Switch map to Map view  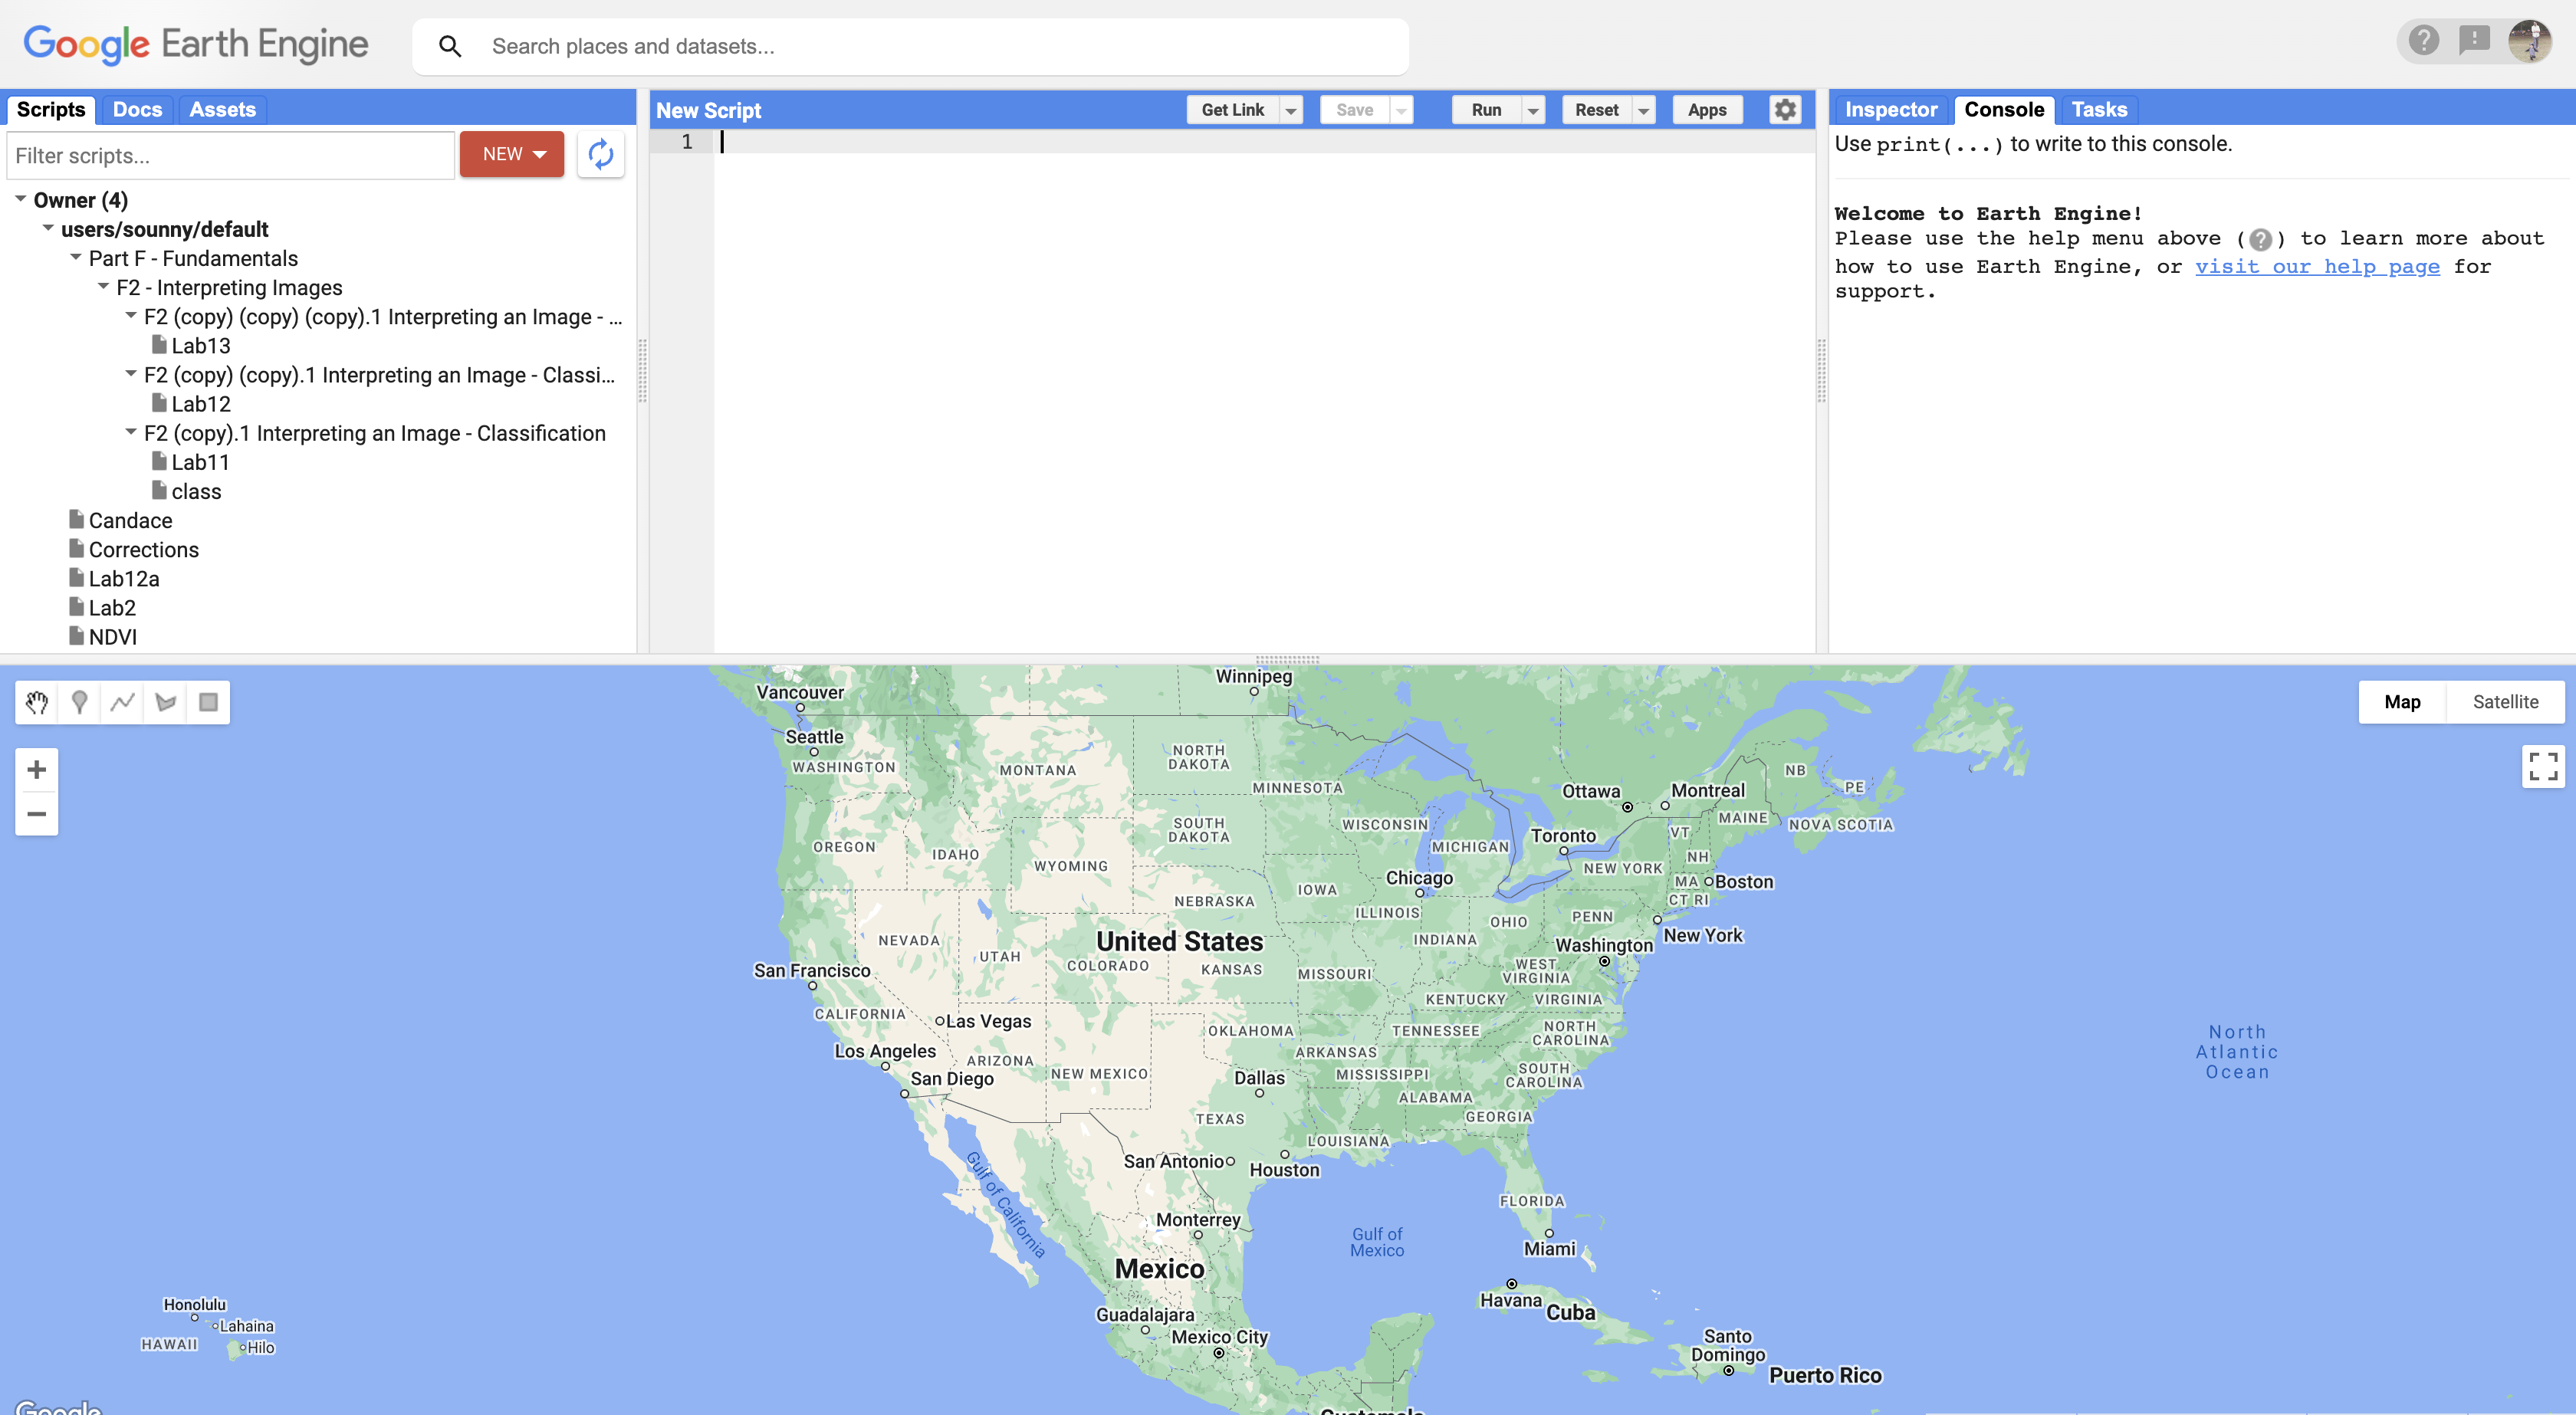pyautogui.click(x=2401, y=702)
